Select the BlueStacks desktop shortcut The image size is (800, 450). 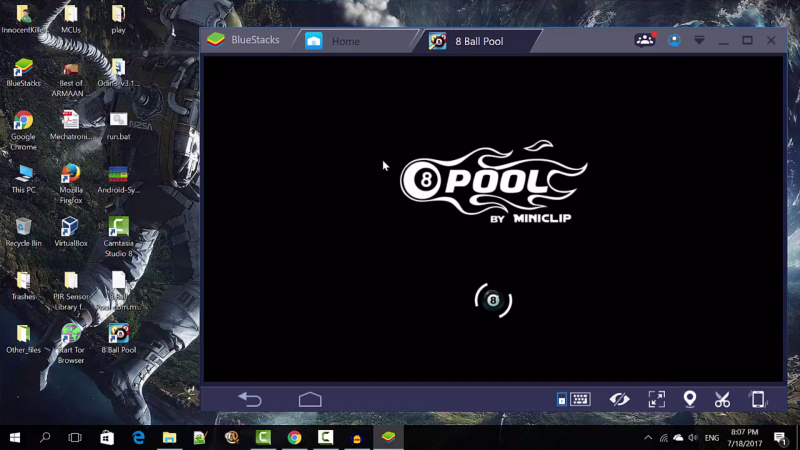pyautogui.click(x=23, y=72)
